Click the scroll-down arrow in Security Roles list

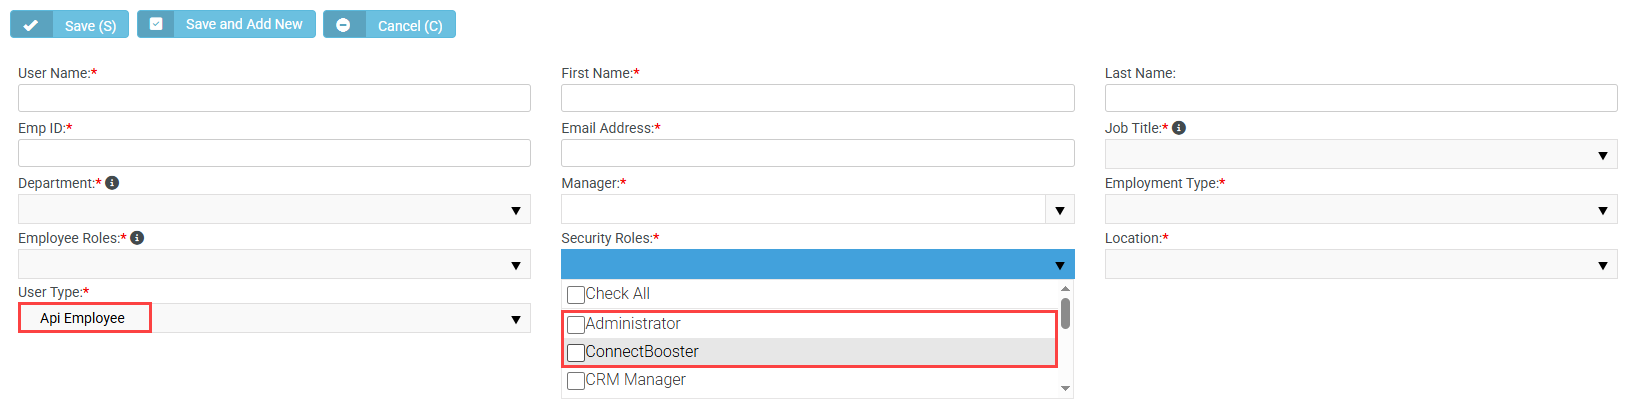pos(1065,388)
